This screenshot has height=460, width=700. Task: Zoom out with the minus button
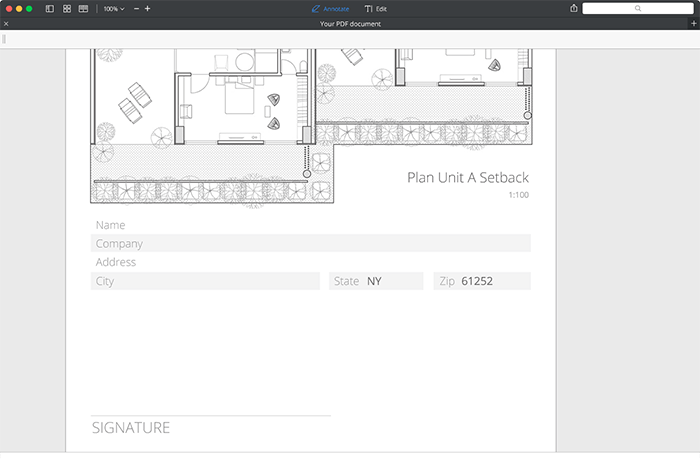coord(137,8)
